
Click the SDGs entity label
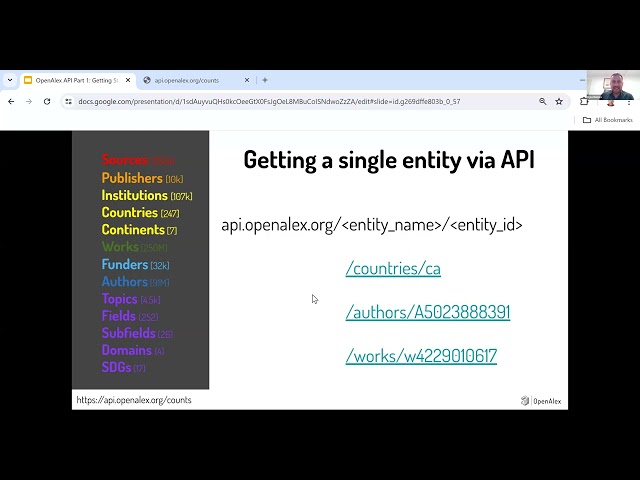pos(116,367)
